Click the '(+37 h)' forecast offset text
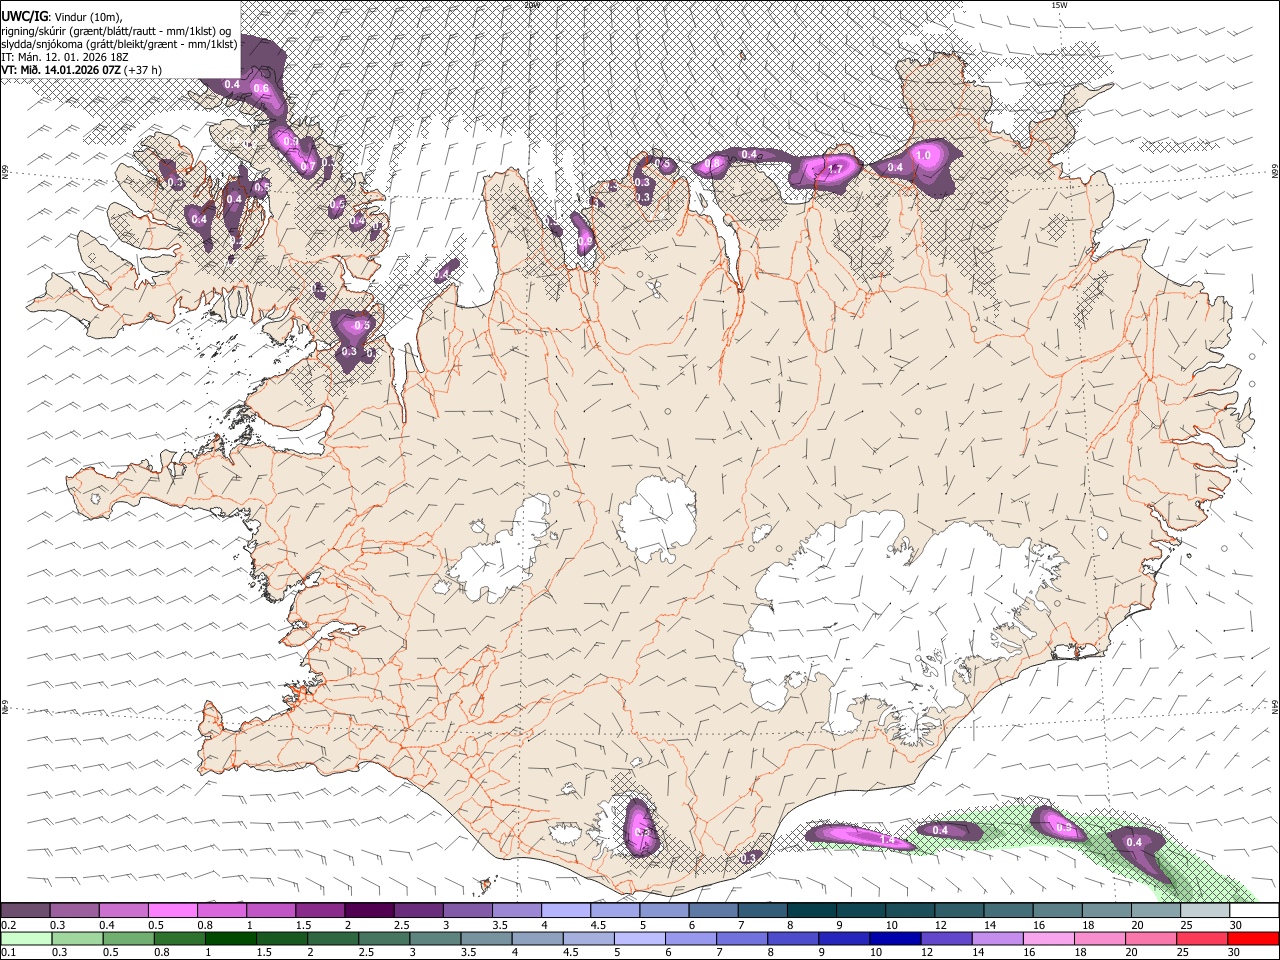Viewport: 1280px width, 960px height. 143,70
